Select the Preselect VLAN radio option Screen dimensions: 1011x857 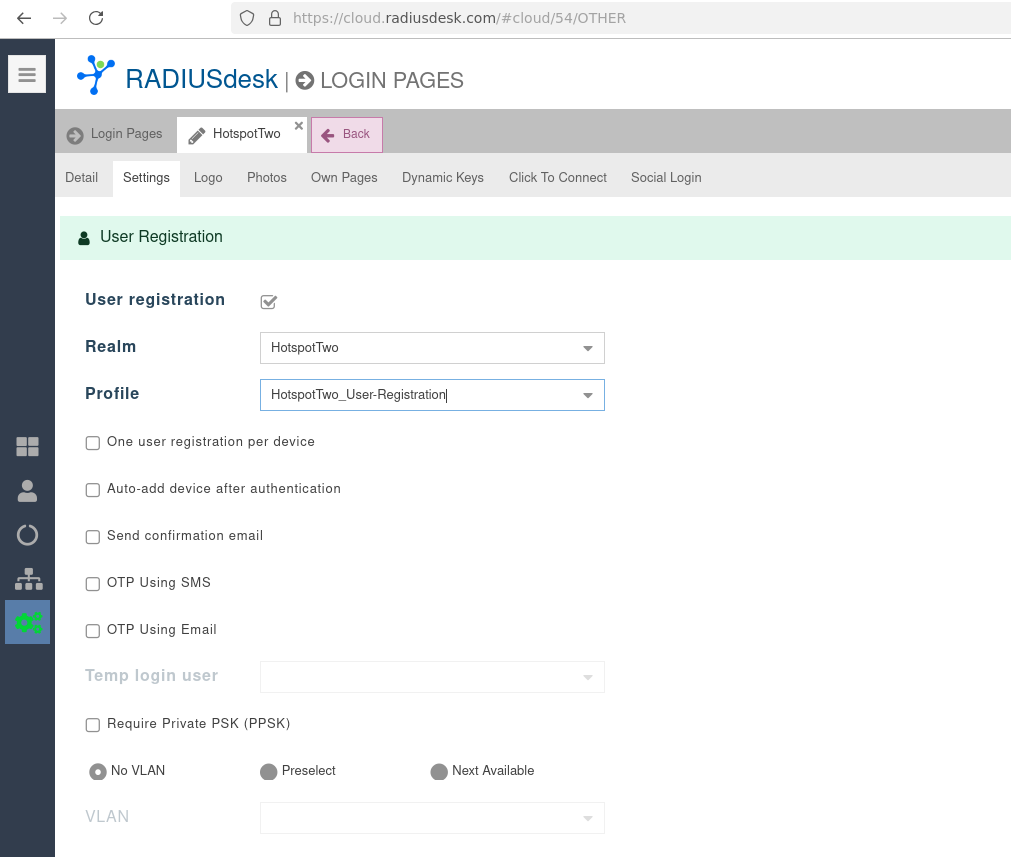[x=268, y=772]
